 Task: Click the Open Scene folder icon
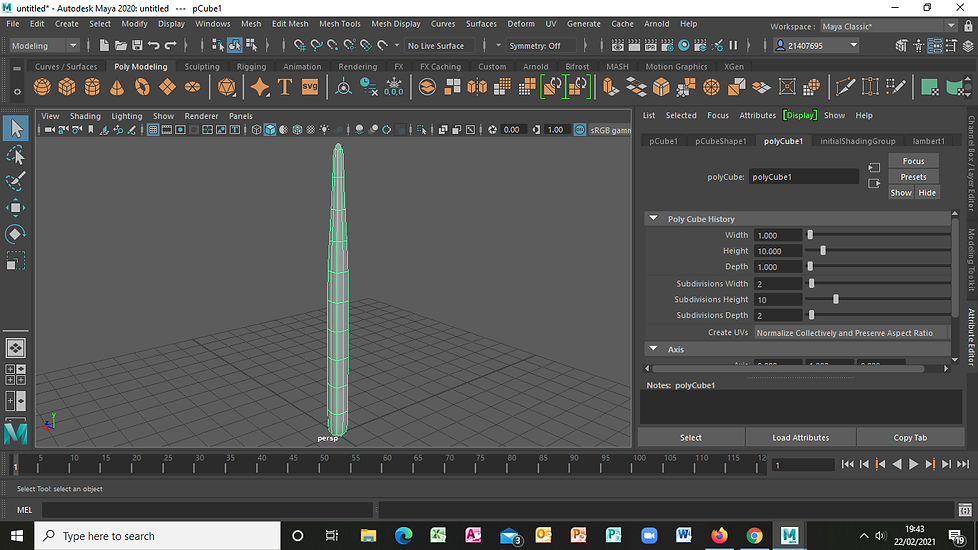121,46
